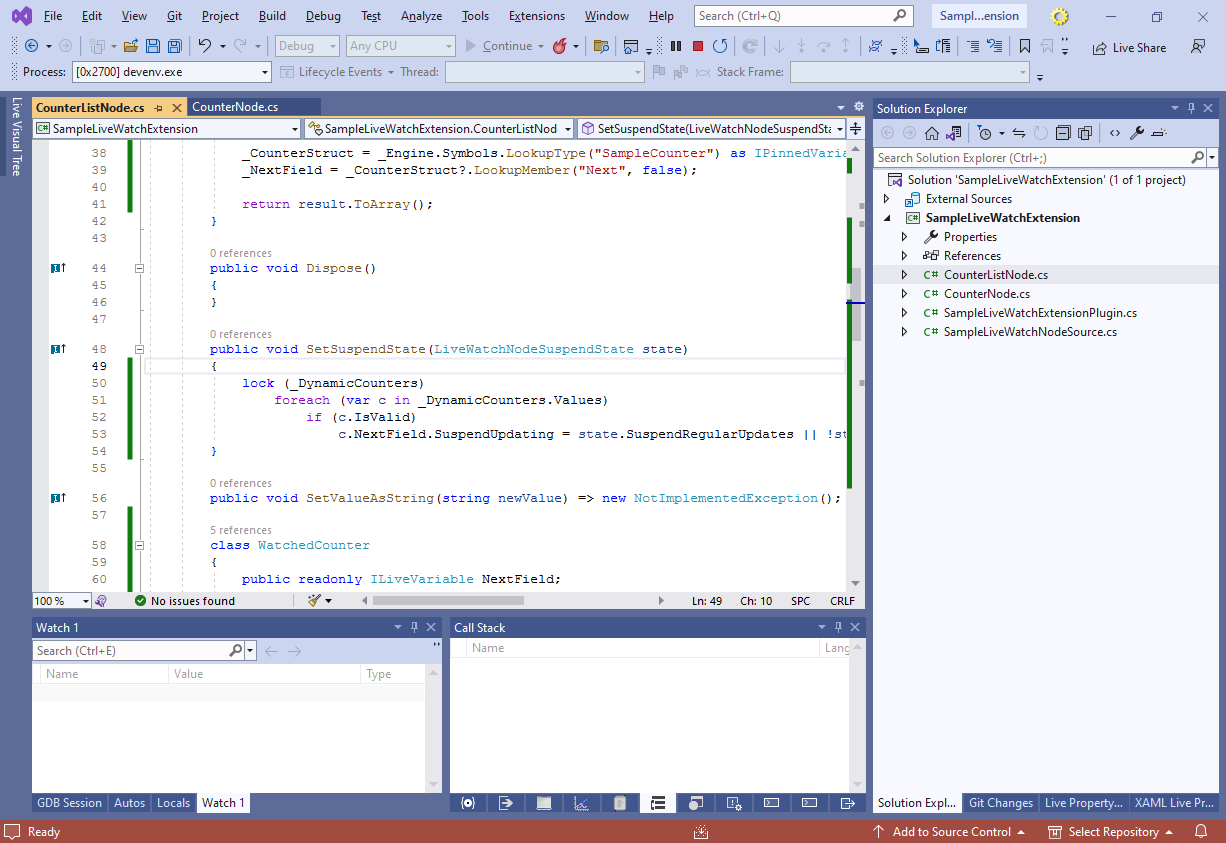Viewport: 1226px width, 843px height.
Task: Switch to the GDB Session tab
Action: tap(69, 803)
